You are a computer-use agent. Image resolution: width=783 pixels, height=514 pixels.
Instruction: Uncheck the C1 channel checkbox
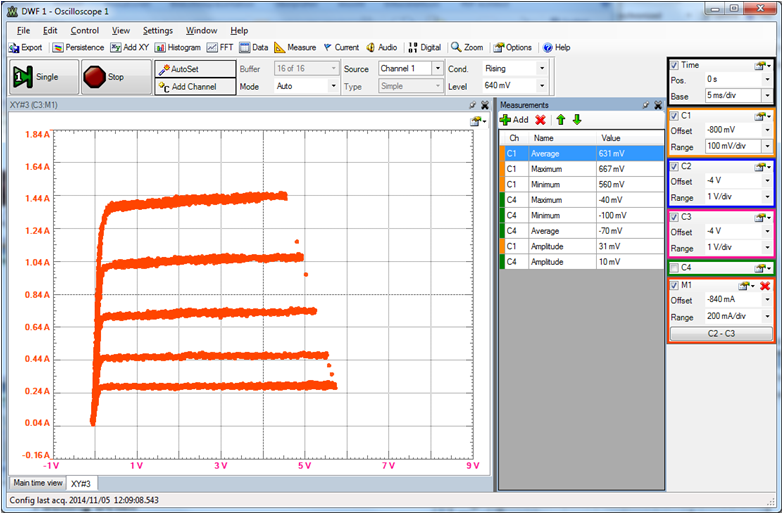pos(675,116)
